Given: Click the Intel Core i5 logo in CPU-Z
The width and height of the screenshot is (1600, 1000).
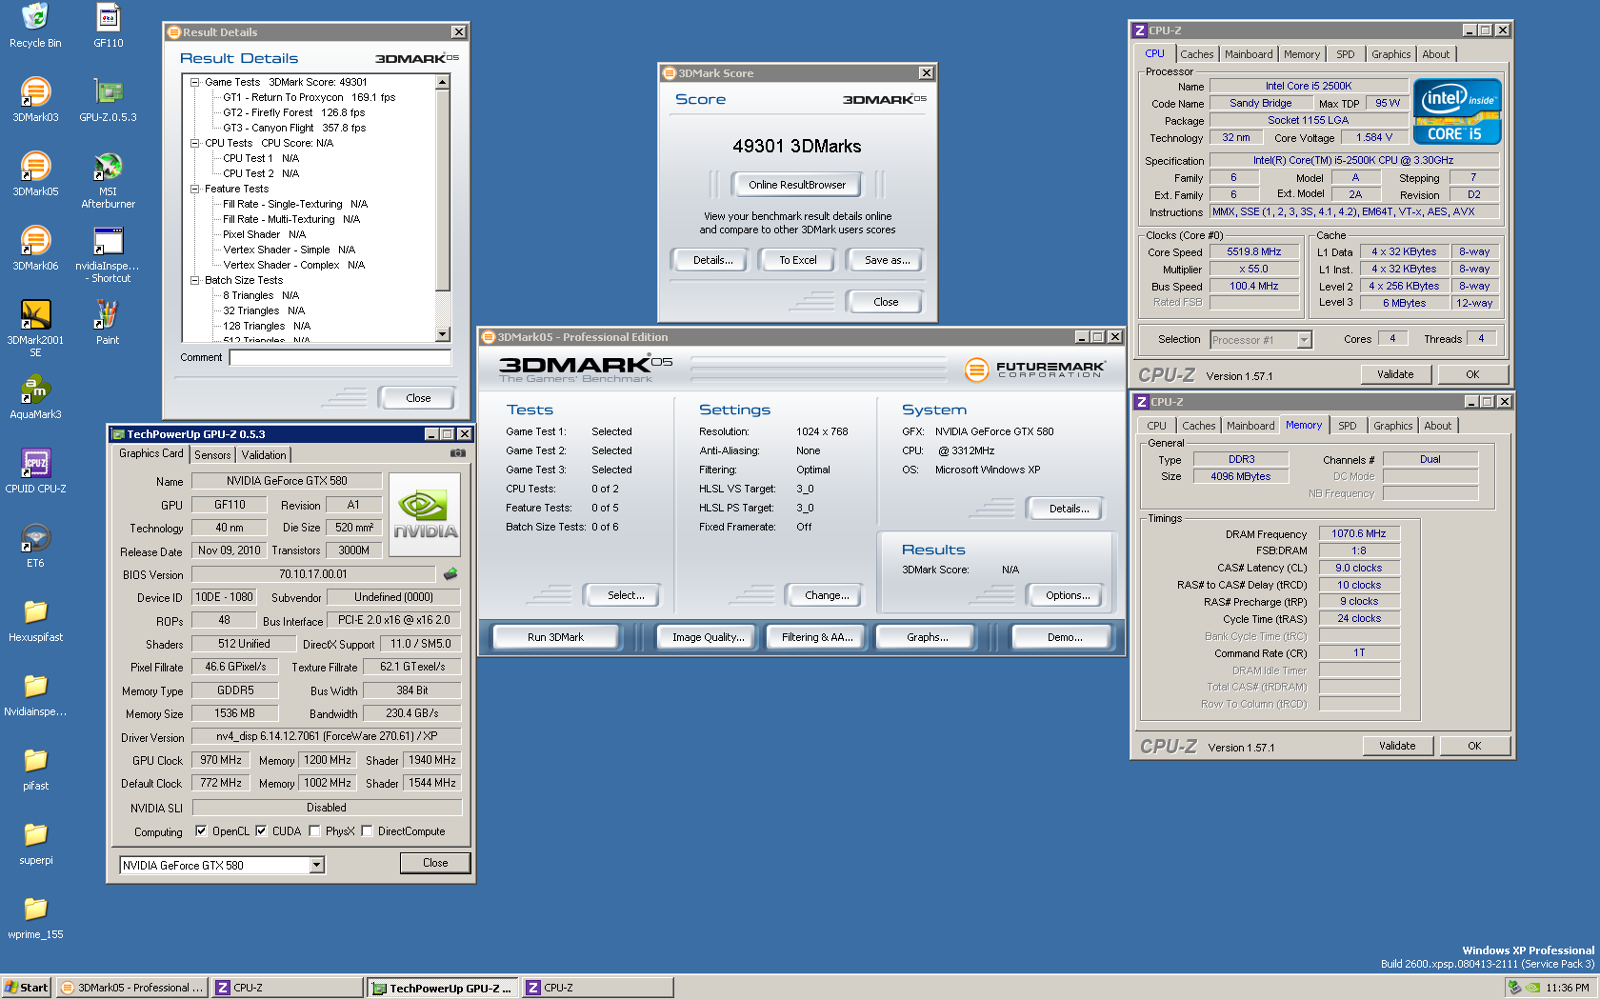Looking at the screenshot, I should pyautogui.click(x=1457, y=111).
